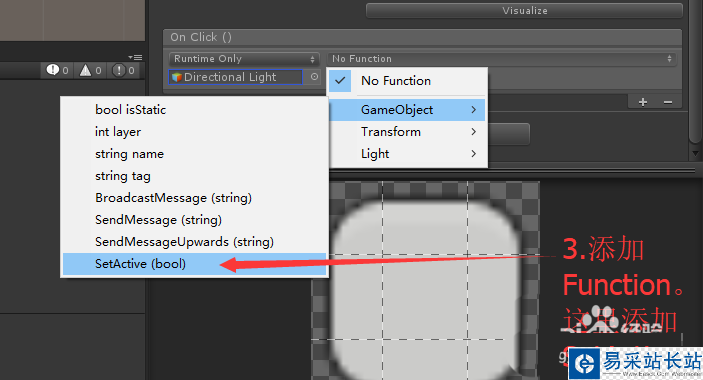Click the inspector scrollbar down arrow
703x380 pixels.
click(x=695, y=154)
